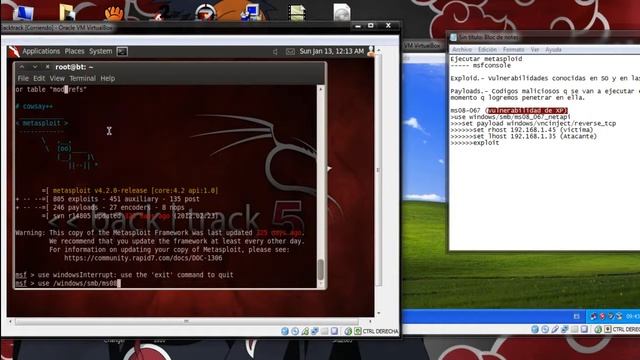Open the Places menu in BackTrack panel
This screenshot has height=360, width=640.
(x=74, y=51)
